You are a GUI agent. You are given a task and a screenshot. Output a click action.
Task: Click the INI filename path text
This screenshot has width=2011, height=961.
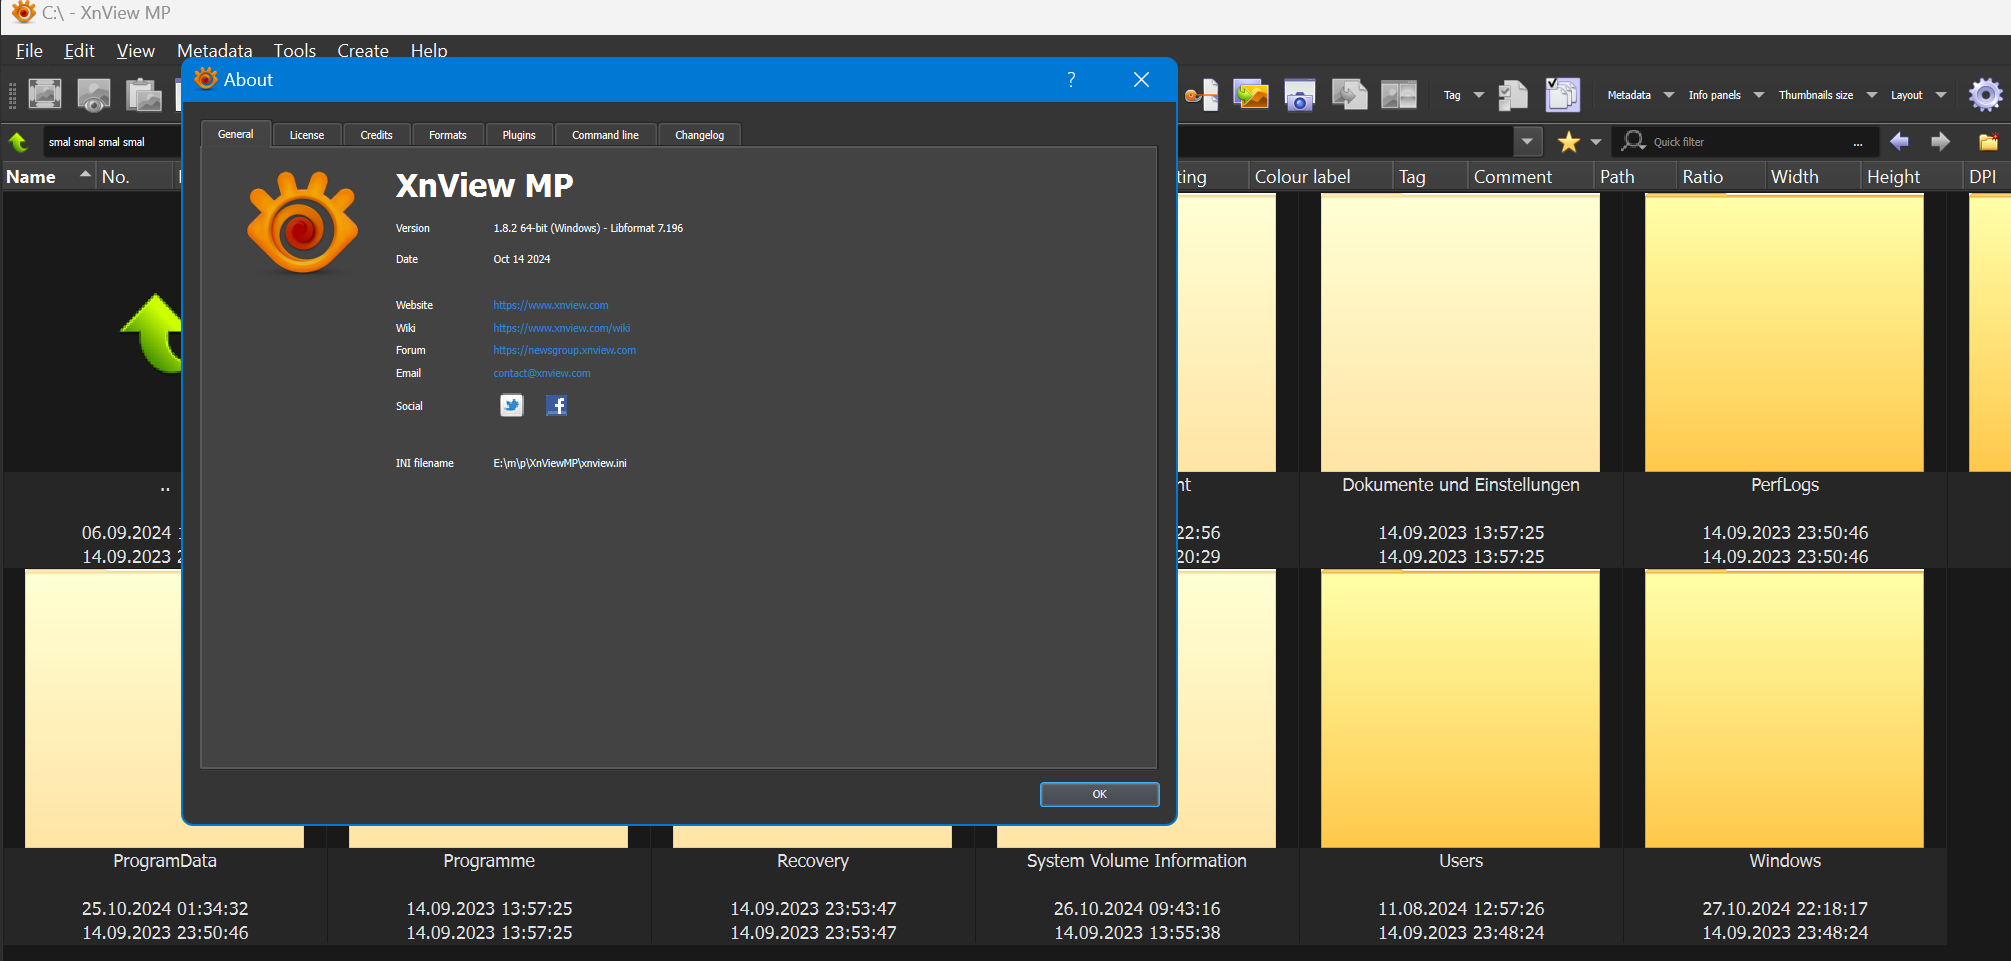(560, 463)
